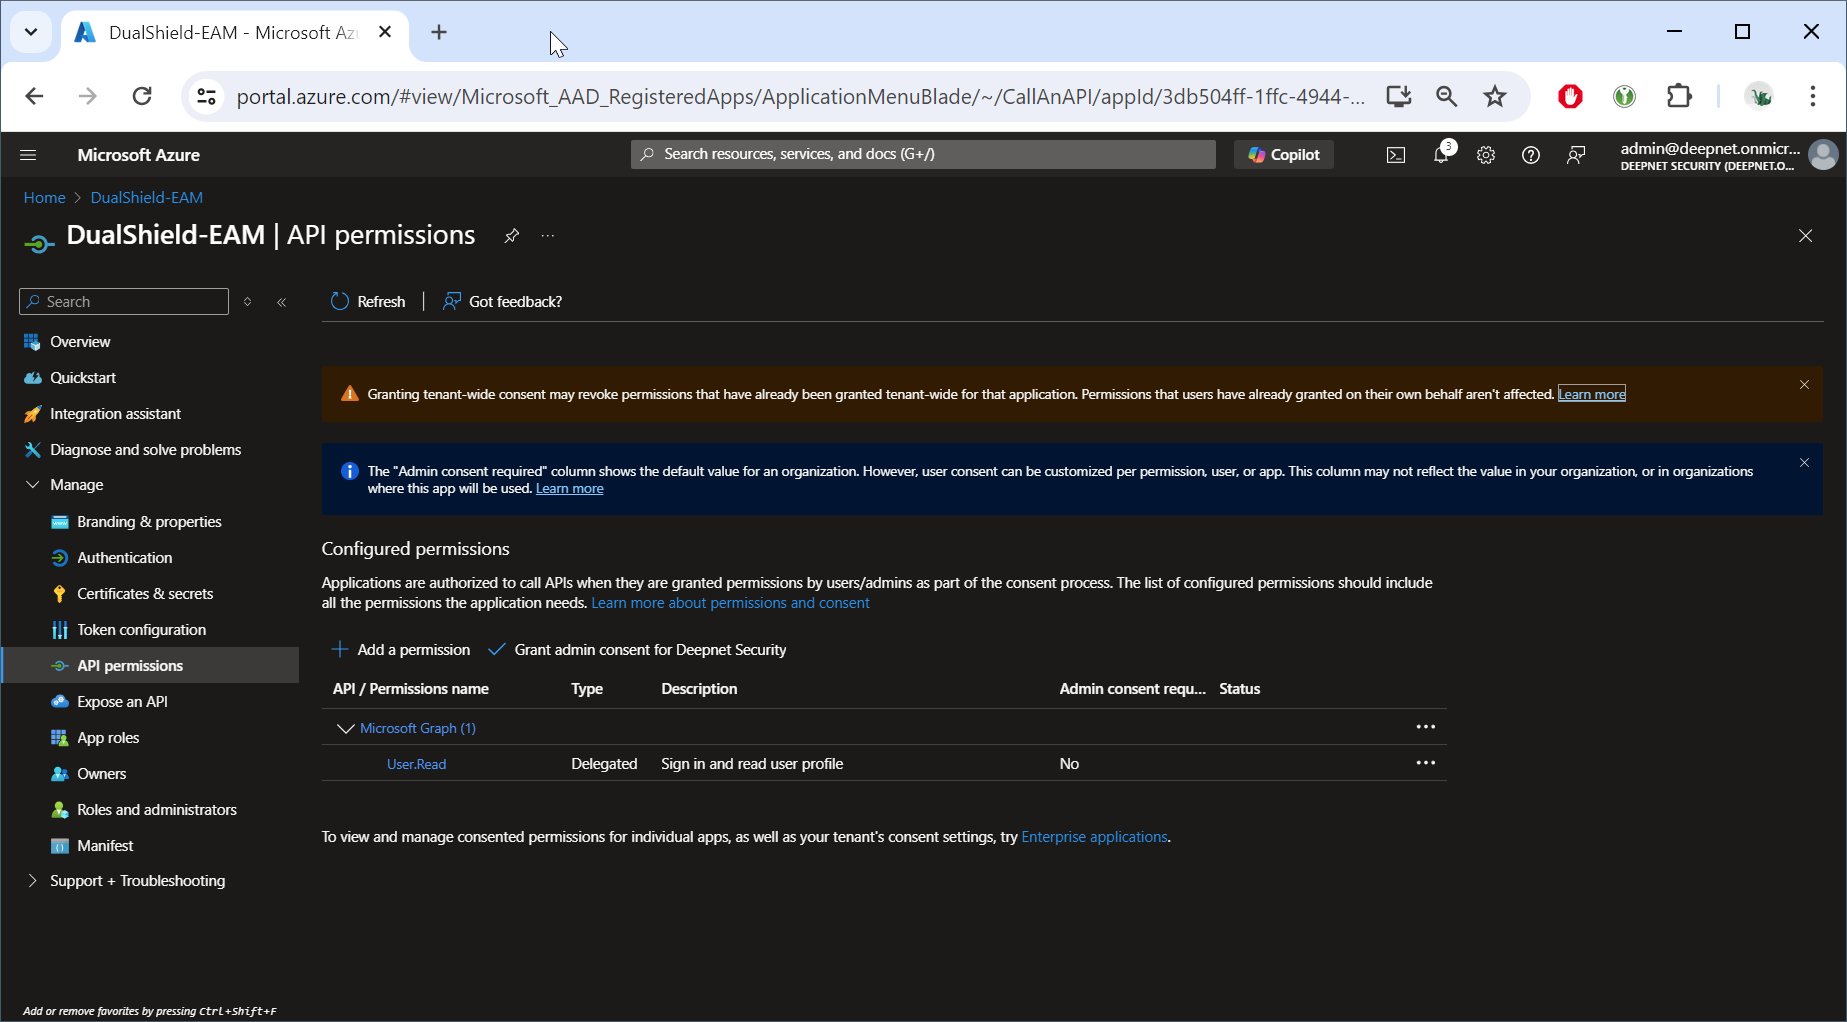Collapse the Microsoft Graph permissions group
This screenshot has width=1847, height=1022.
click(x=345, y=728)
